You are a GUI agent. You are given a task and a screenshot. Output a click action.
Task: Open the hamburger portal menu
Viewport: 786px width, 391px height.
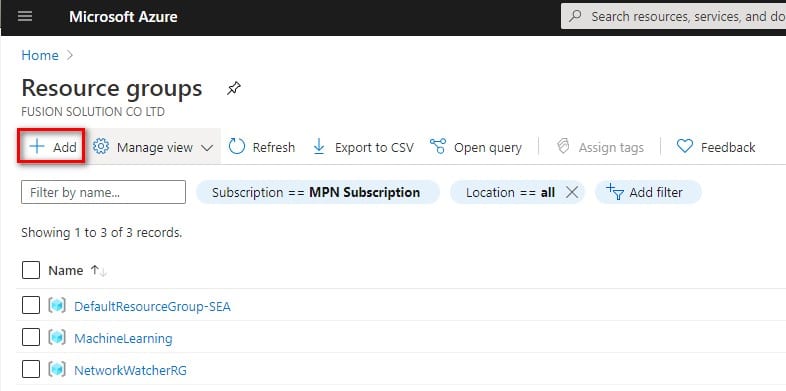(25, 17)
